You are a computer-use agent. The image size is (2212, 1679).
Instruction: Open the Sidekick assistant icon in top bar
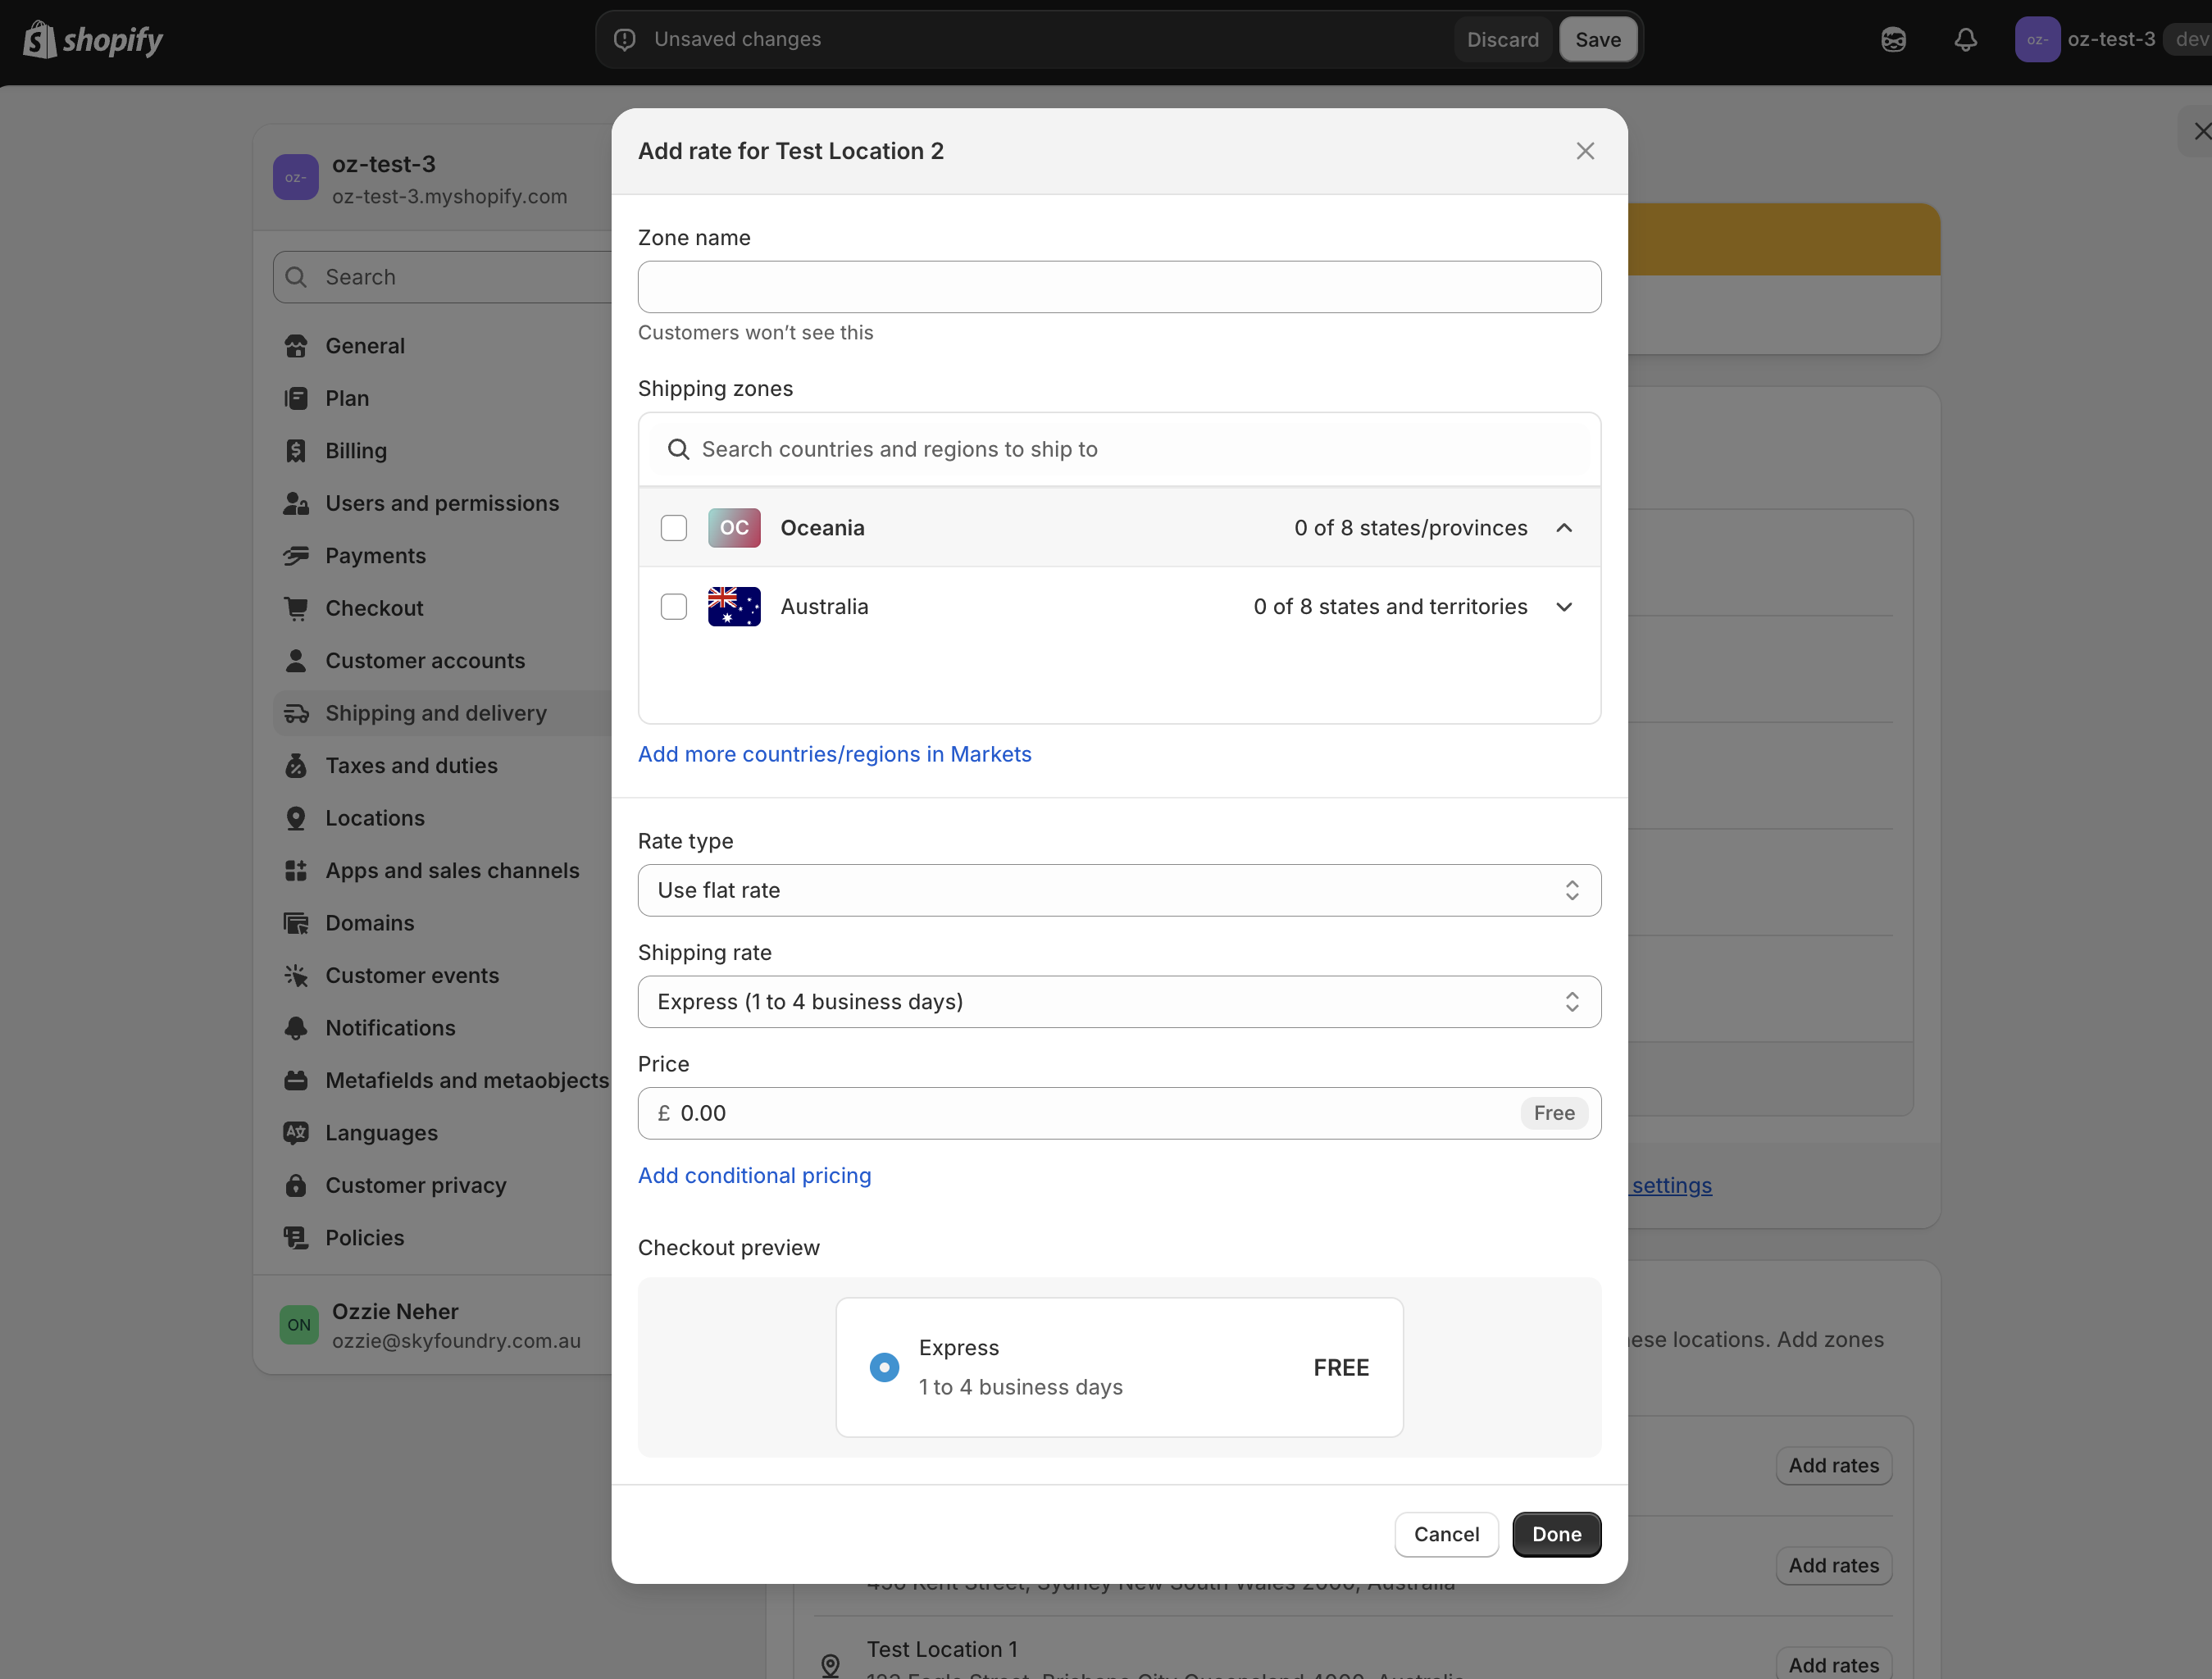tap(1893, 39)
